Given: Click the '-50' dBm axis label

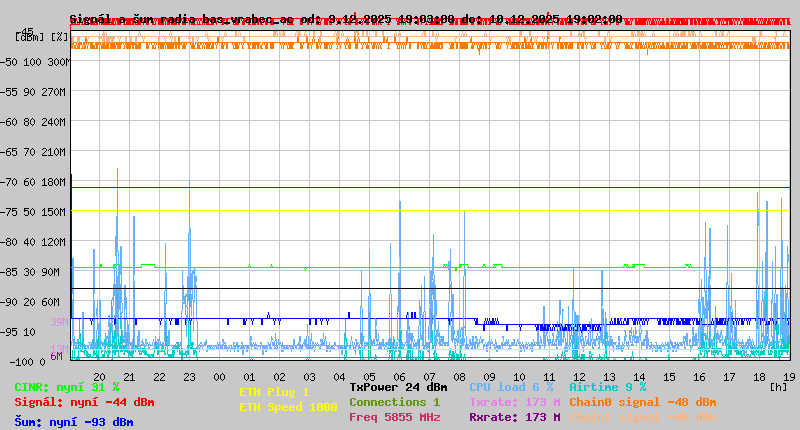Looking at the screenshot, I should coord(9,62).
